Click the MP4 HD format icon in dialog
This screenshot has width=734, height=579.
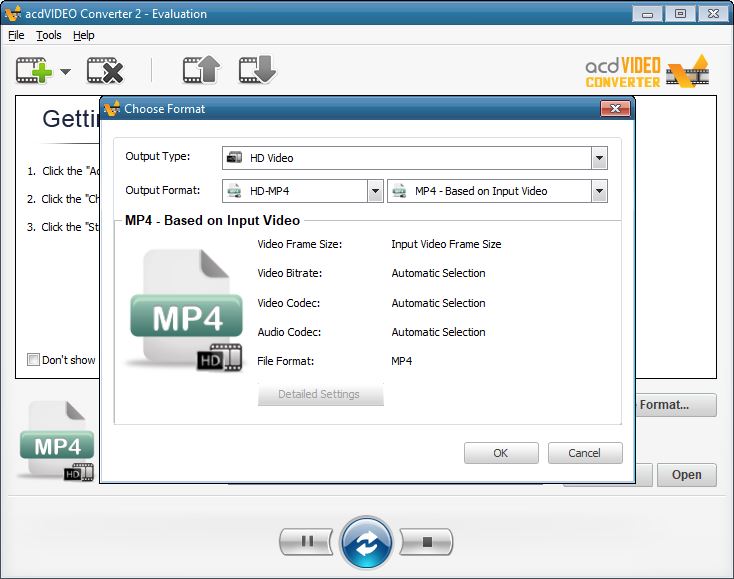click(186, 310)
